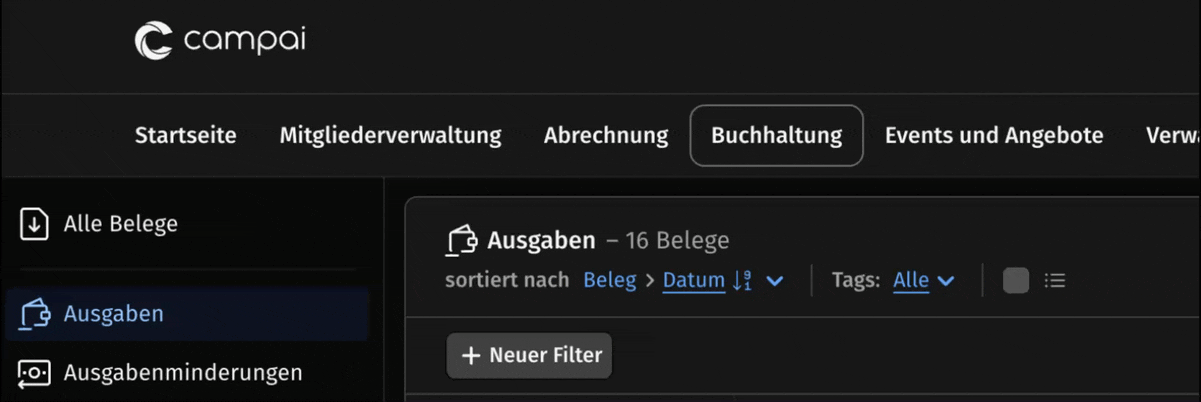Go to the Mitgliederverwaltung tab
The image size is (1201, 402).
(390, 136)
